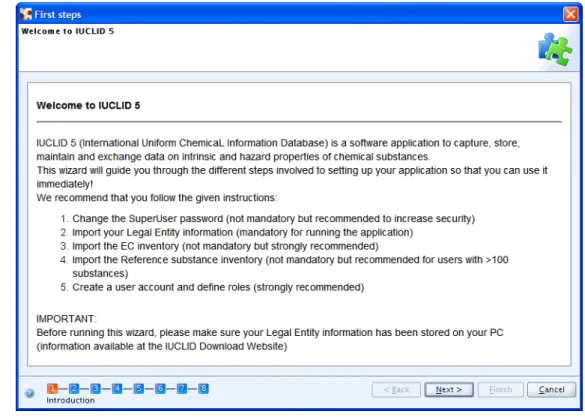Viewport: 585px width, 417px height.
Task: Click the Cancel button
Action: tap(551, 390)
